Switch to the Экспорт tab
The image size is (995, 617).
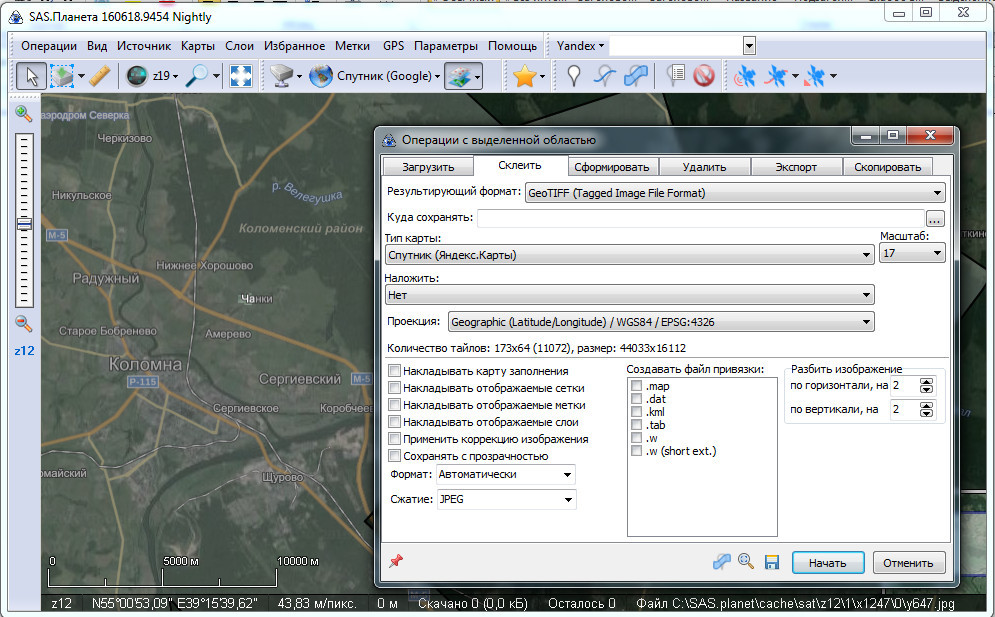797,166
